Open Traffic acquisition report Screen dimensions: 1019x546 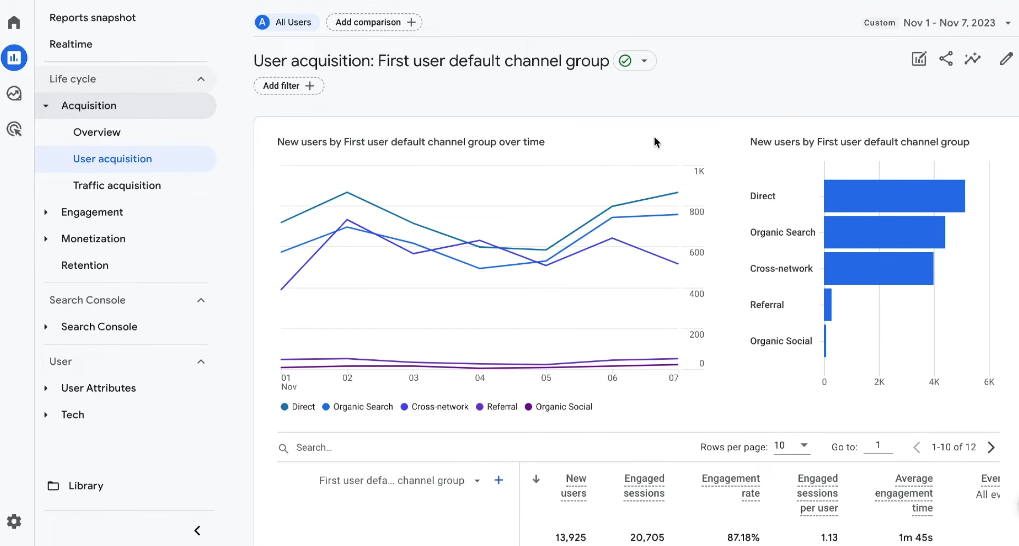[x=117, y=185]
